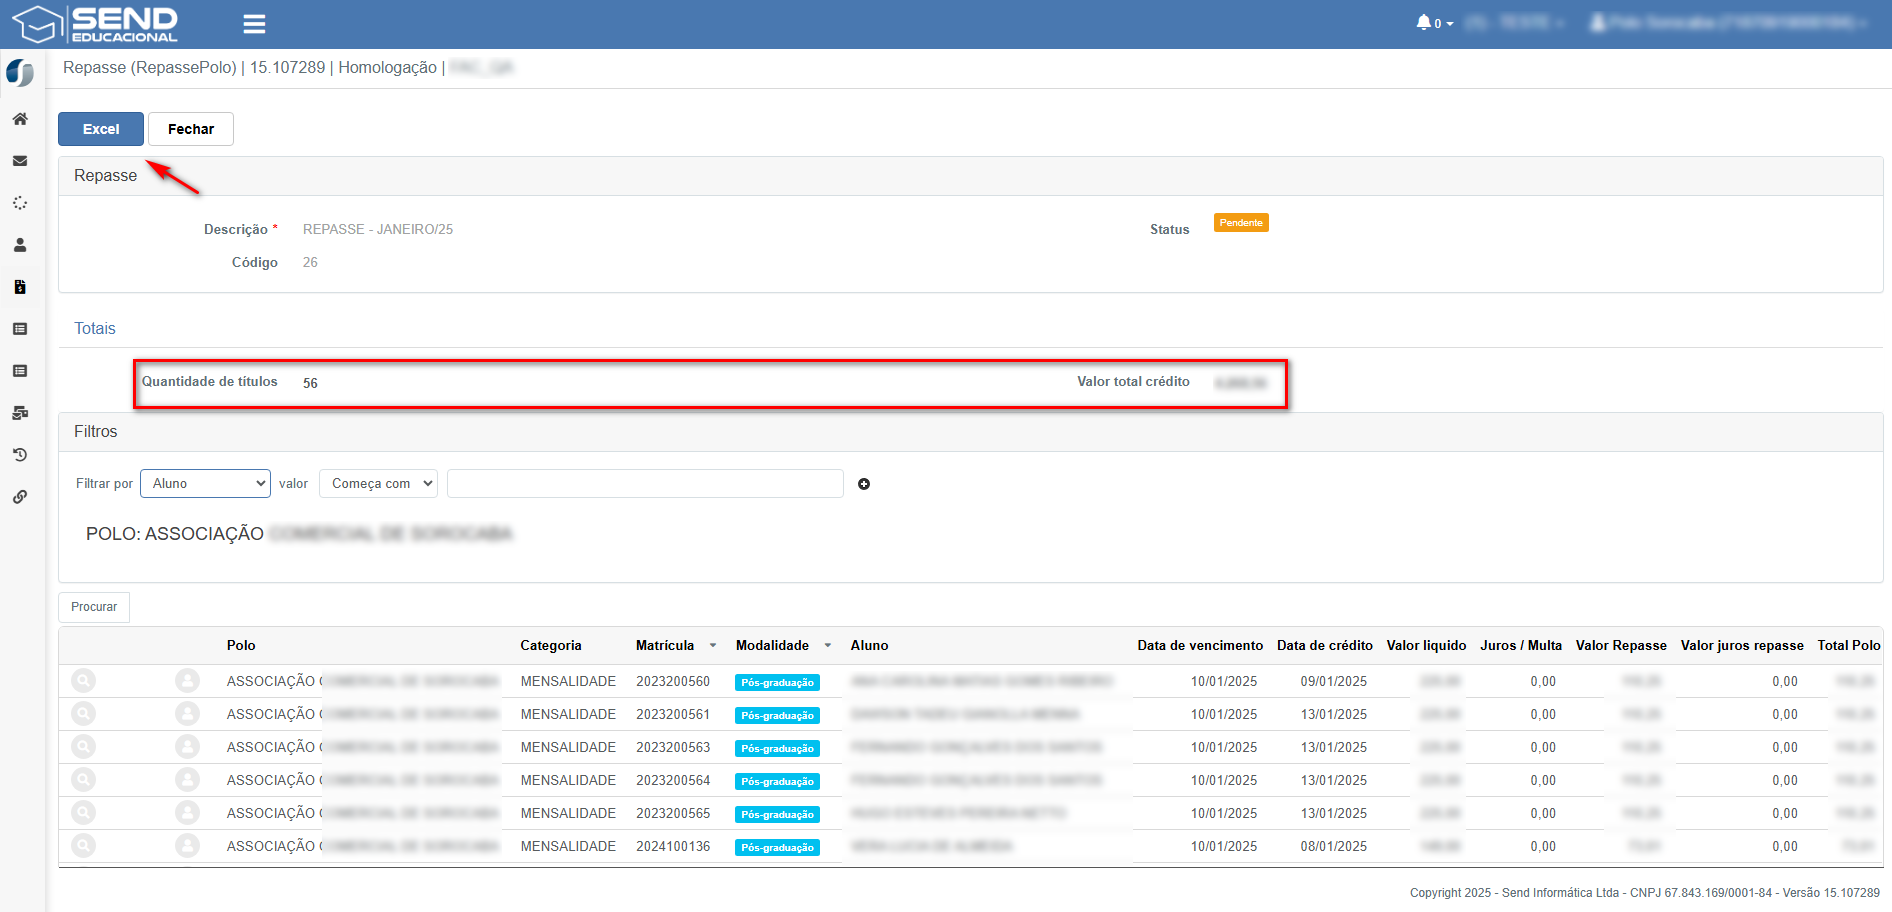Open student profile icon for matrícula 2023200565
This screenshot has height=912, width=1892.
(x=187, y=813)
